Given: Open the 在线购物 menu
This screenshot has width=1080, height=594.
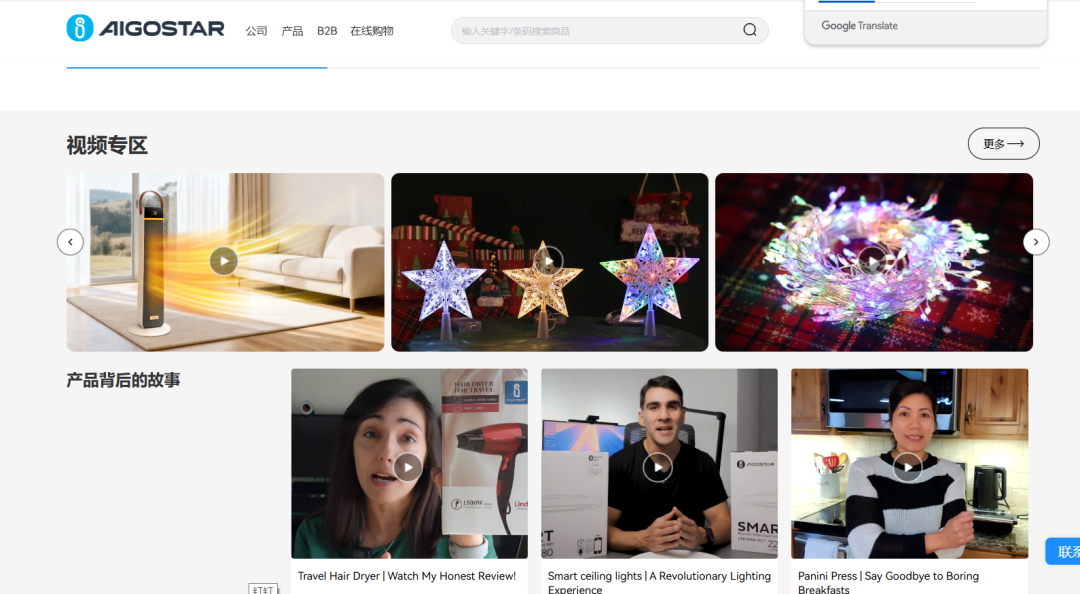Looking at the screenshot, I should click(x=372, y=31).
